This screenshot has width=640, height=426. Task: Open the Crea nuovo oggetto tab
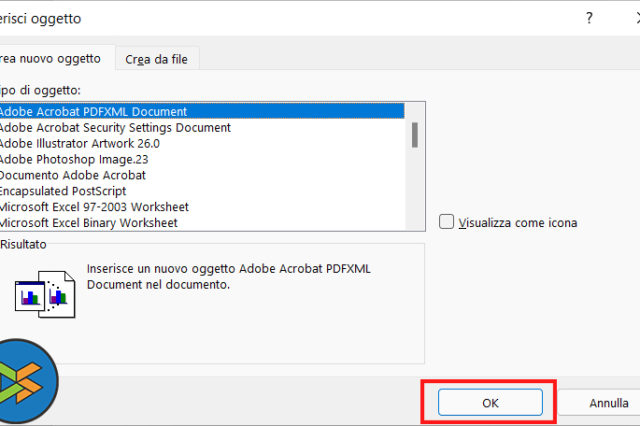coord(55,59)
